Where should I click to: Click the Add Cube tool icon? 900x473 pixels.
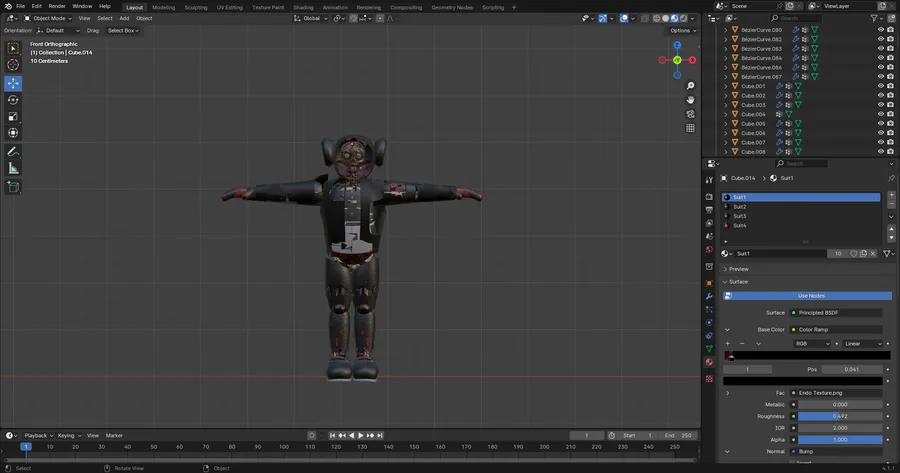pos(13,186)
